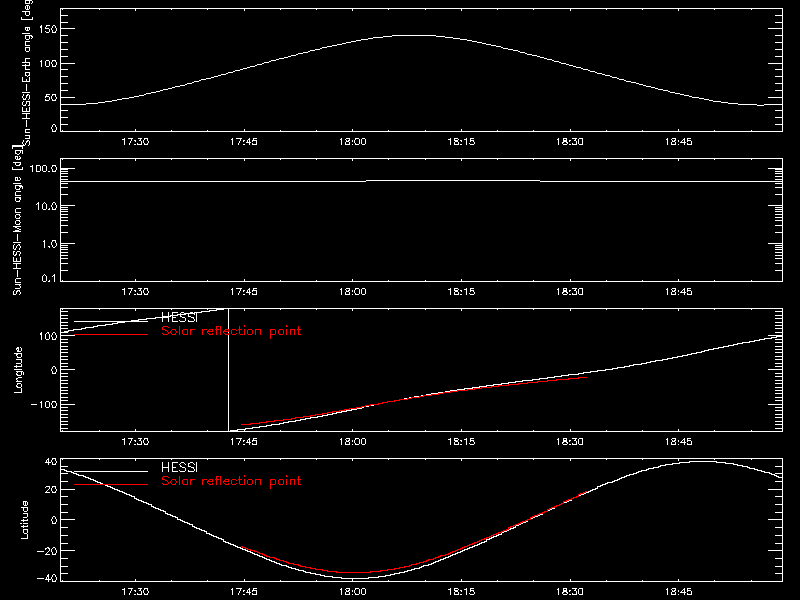Click 18:00 time label under Moon angle plot

pyautogui.click(x=353, y=292)
